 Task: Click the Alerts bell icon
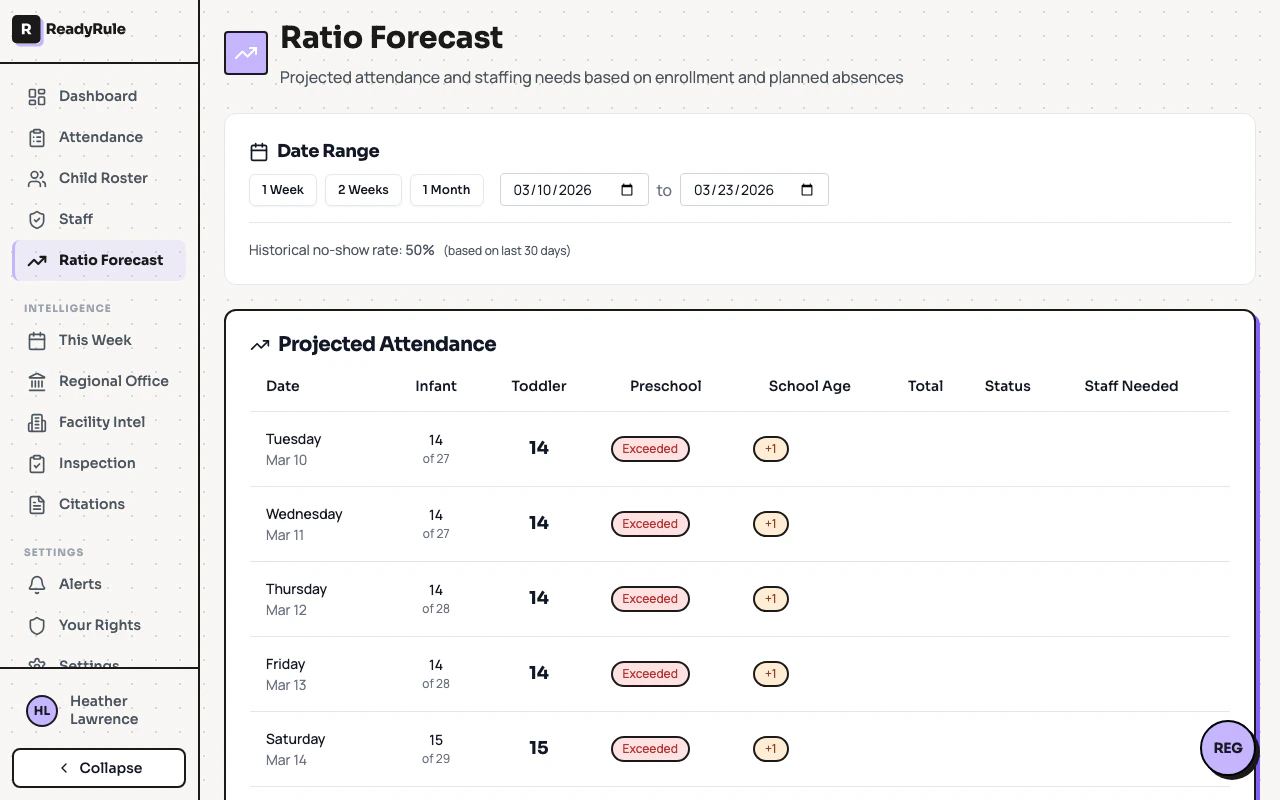coord(37,584)
